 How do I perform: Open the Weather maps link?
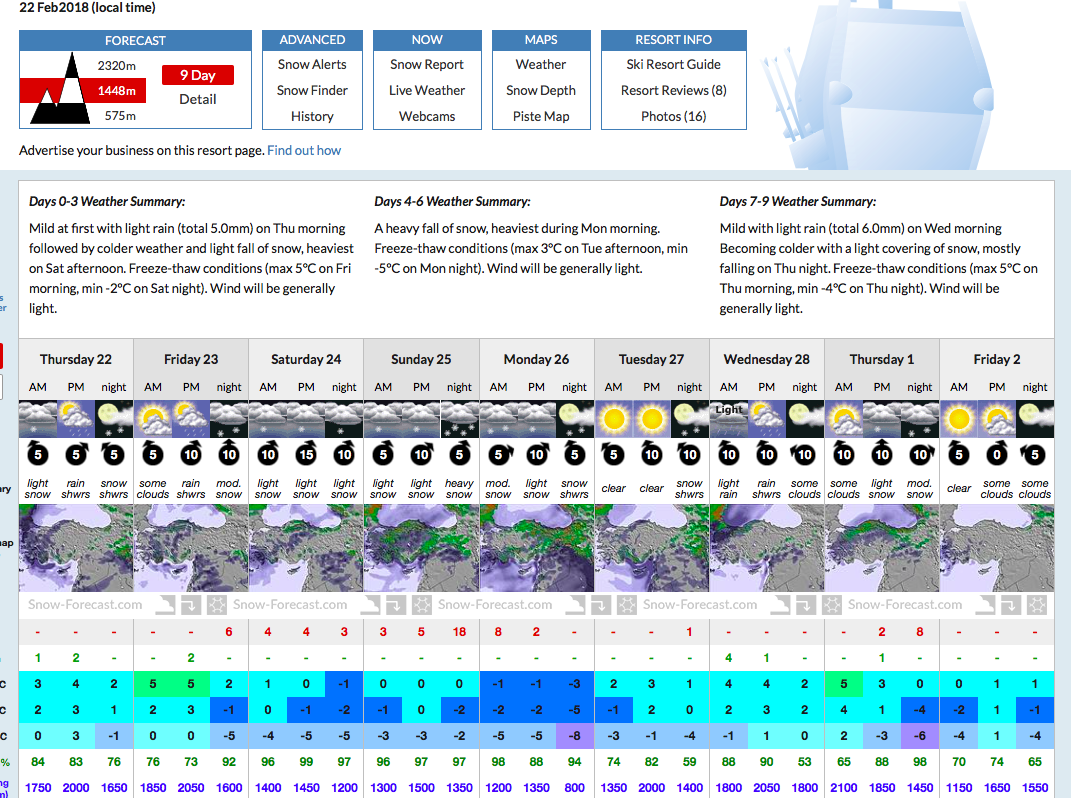(541, 64)
